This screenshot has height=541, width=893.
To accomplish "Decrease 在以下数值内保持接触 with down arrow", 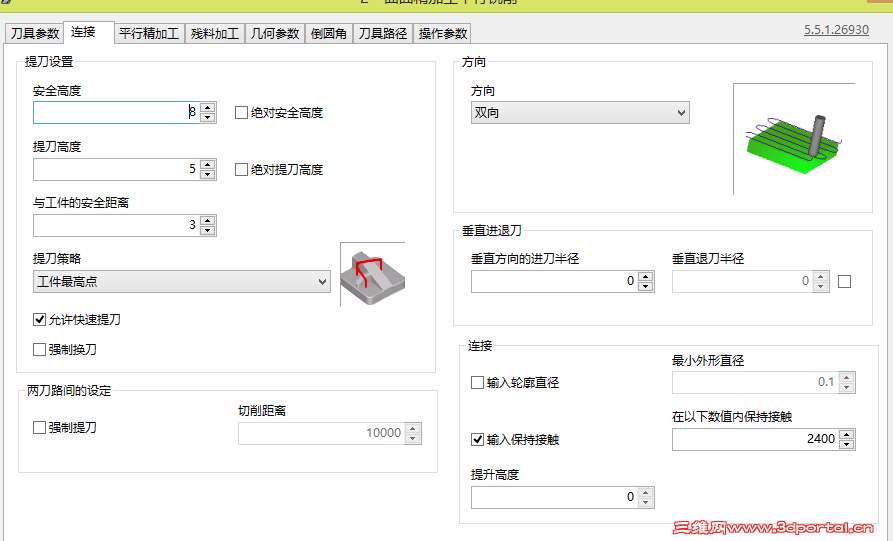I will pos(847,444).
